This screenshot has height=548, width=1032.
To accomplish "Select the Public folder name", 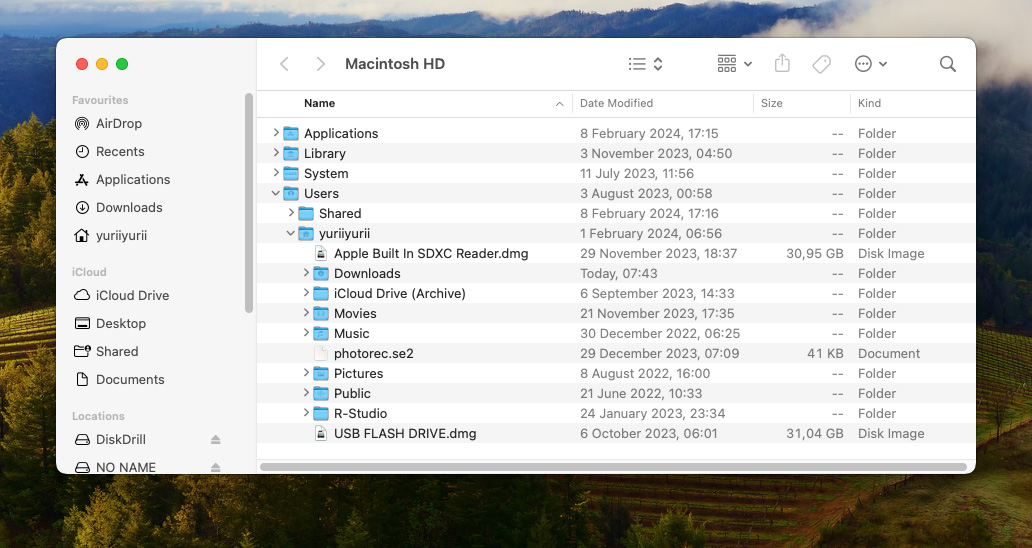I will coord(352,393).
